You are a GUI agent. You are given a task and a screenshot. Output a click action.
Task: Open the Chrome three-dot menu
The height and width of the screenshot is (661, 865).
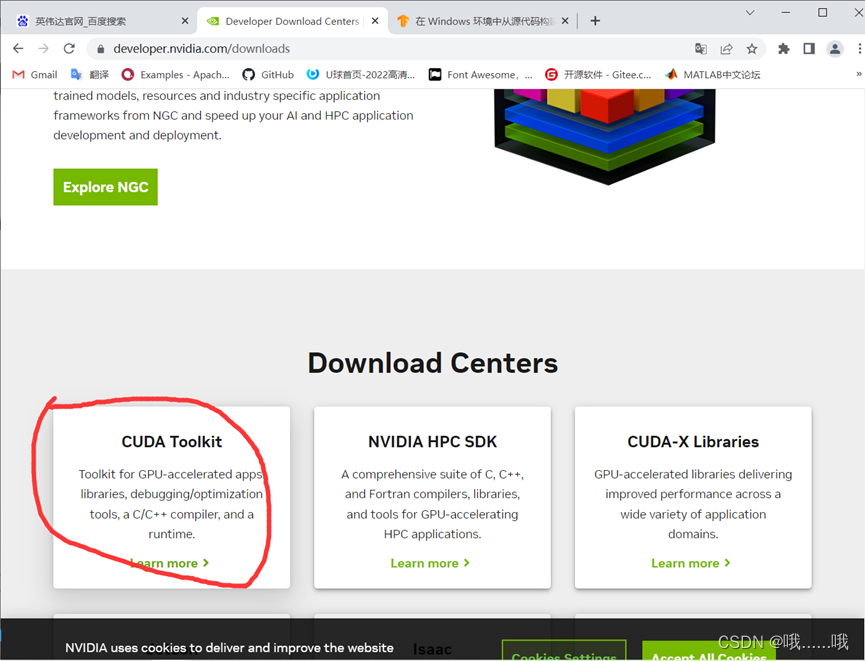(x=859, y=49)
